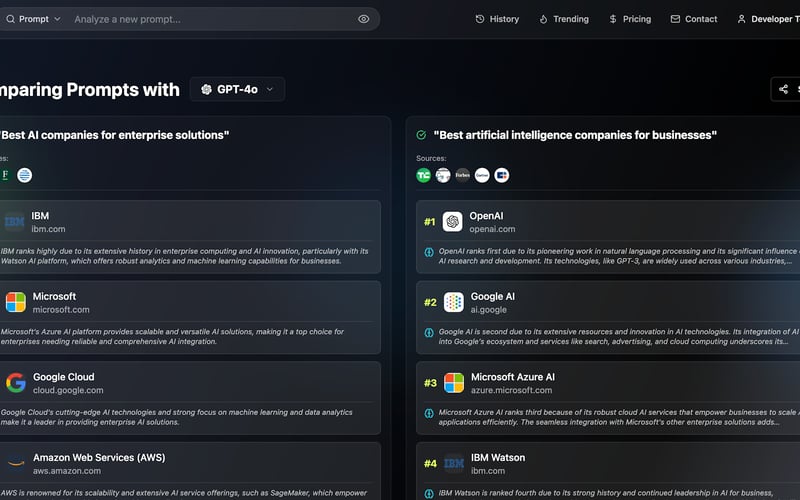Image resolution: width=800 pixels, height=500 pixels.
Task: Open the aws.amazon.com link
Action: (x=67, y=471)
